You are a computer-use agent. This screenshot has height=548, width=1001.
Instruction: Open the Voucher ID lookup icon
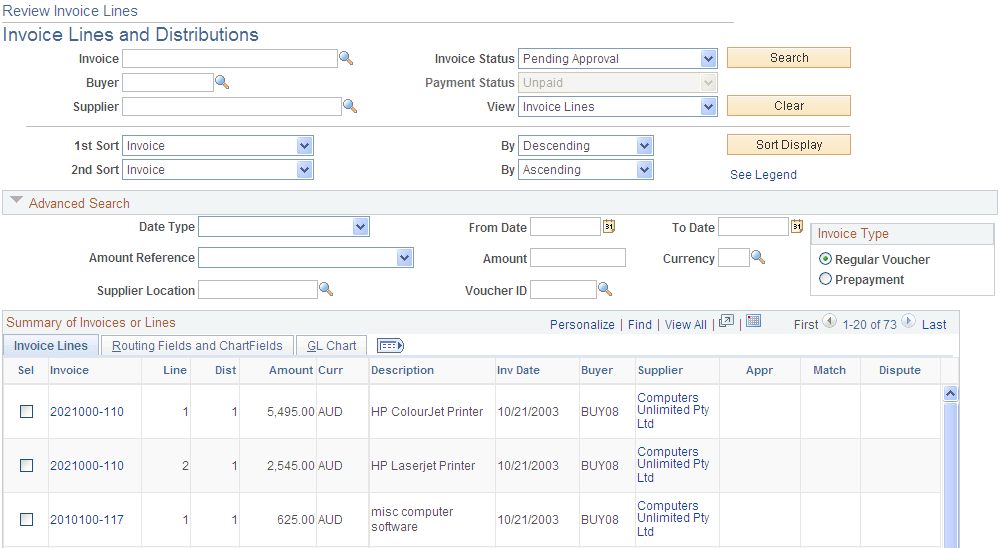pos(605,289)
